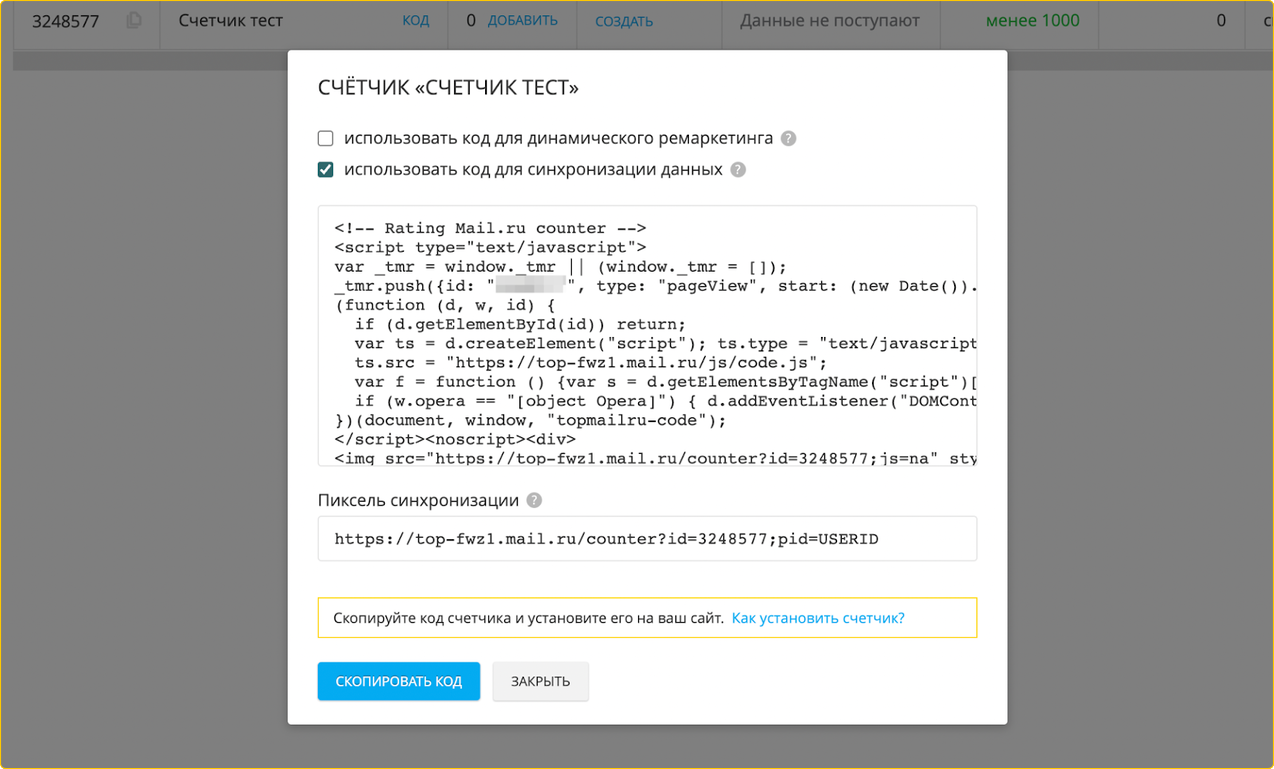1274x769 pixels.
Task: Open help tooltip for data synchronization option
Action: (x=737, y=170)
